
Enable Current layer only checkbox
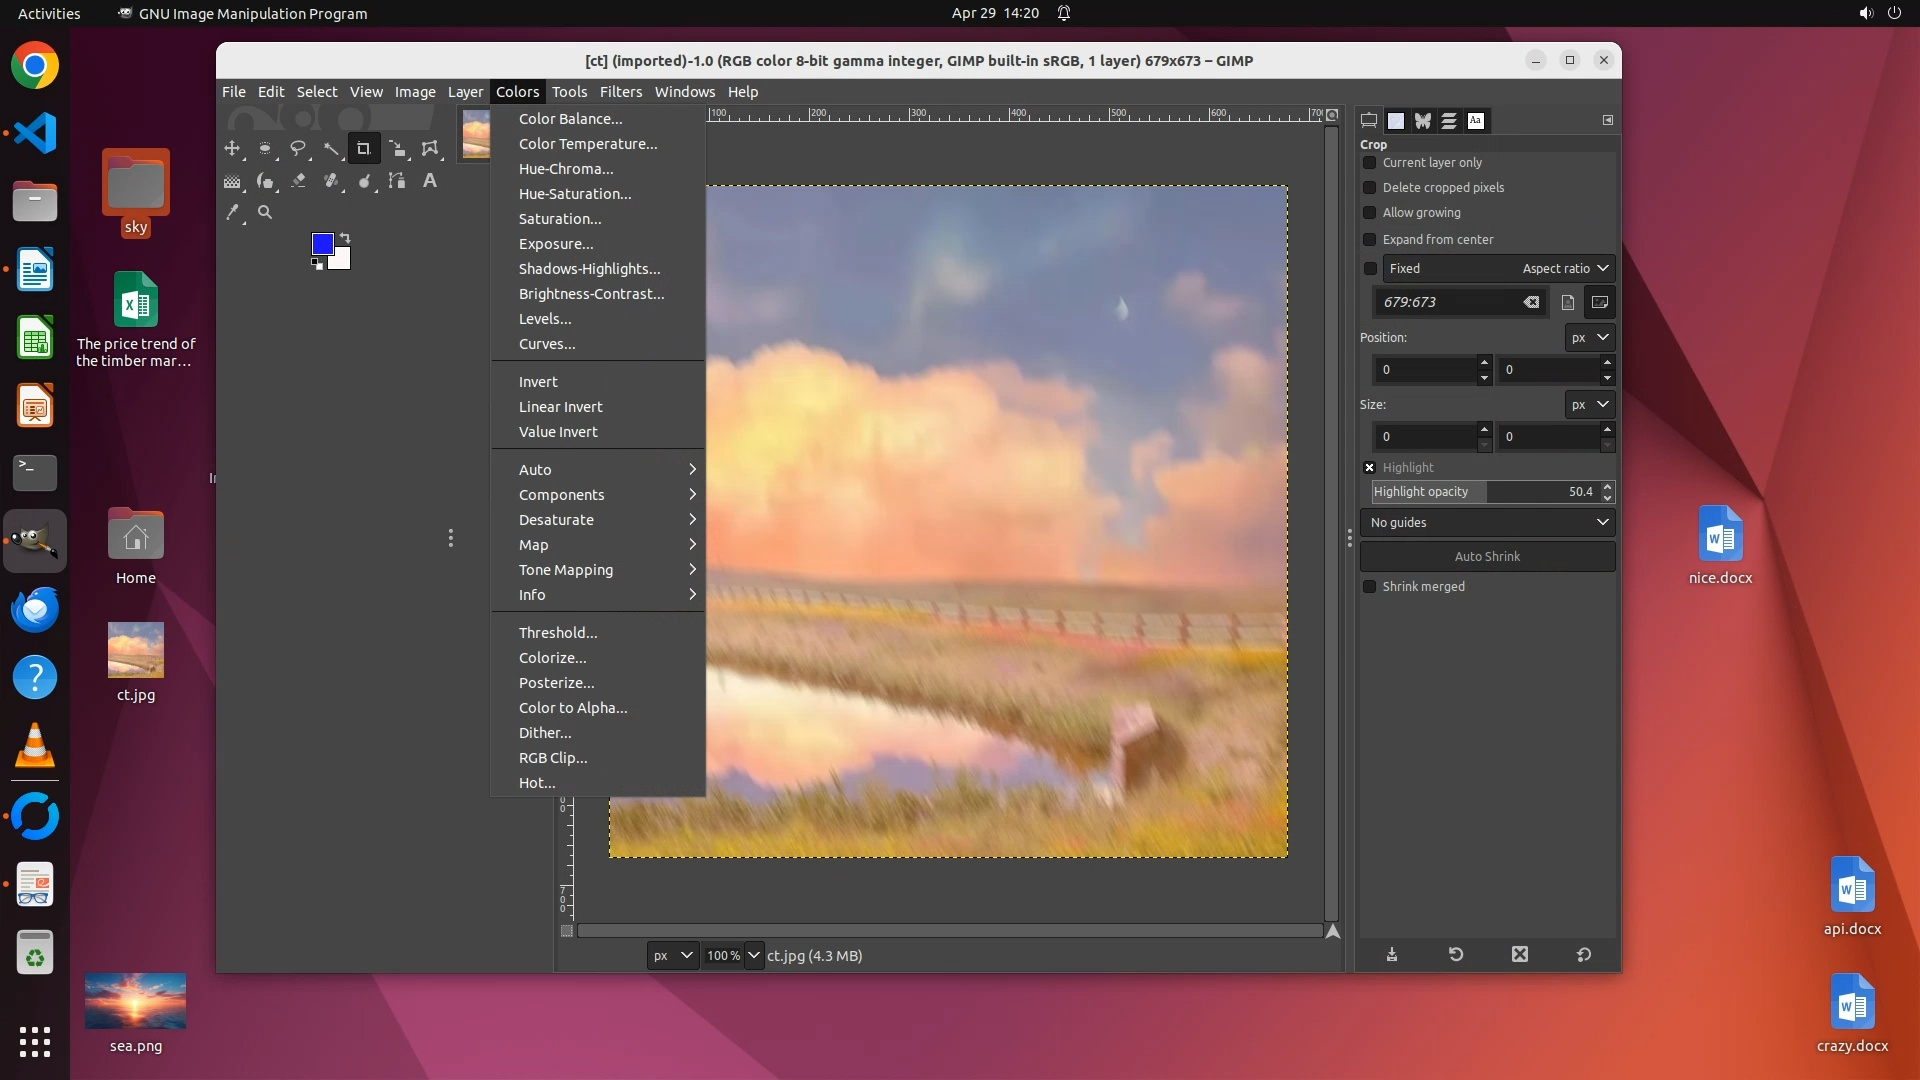click(1370, 162)
